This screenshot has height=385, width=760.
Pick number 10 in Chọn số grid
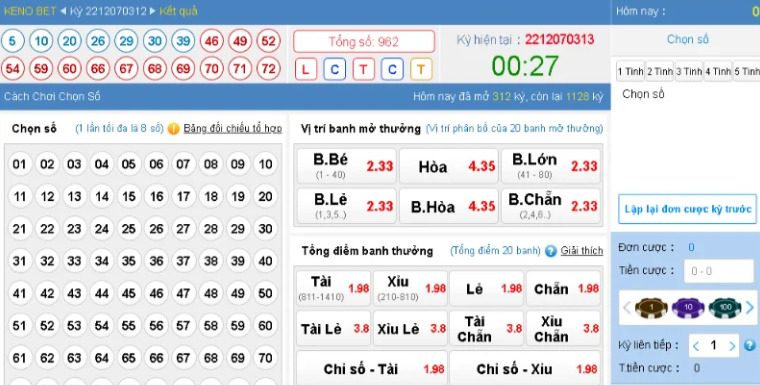pyautogui.click(x=265, y=164)
